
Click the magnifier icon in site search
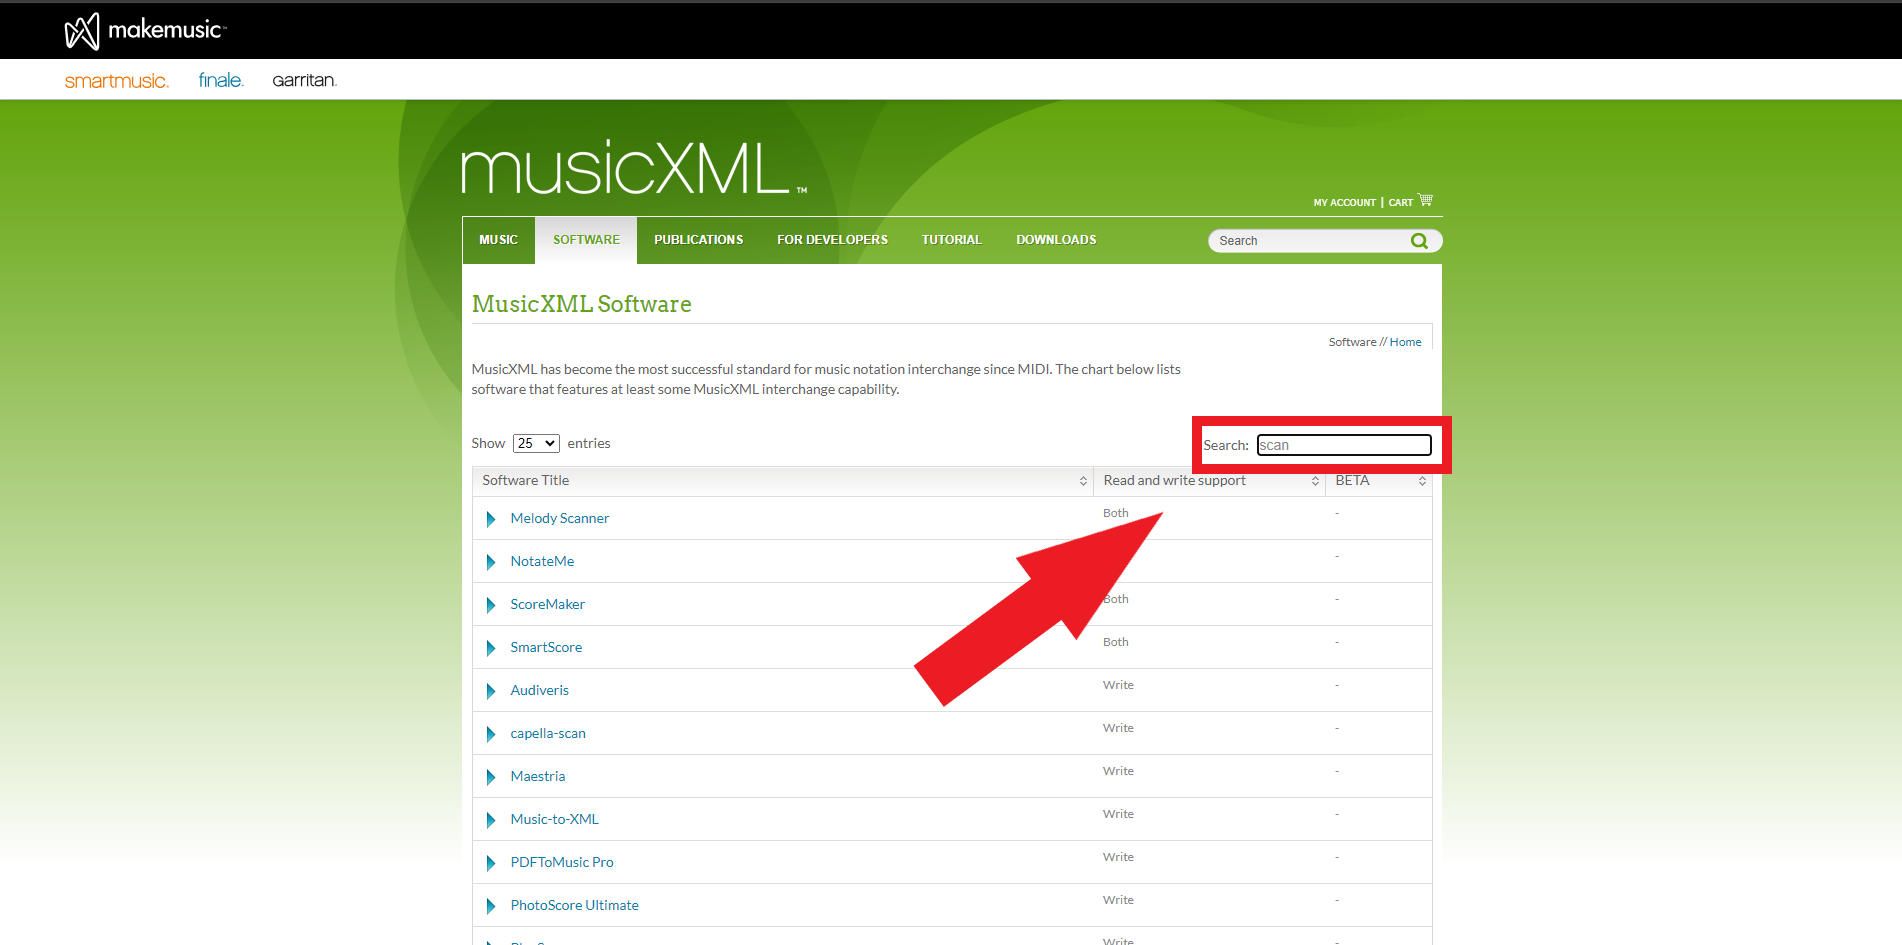pos(1418,241)
